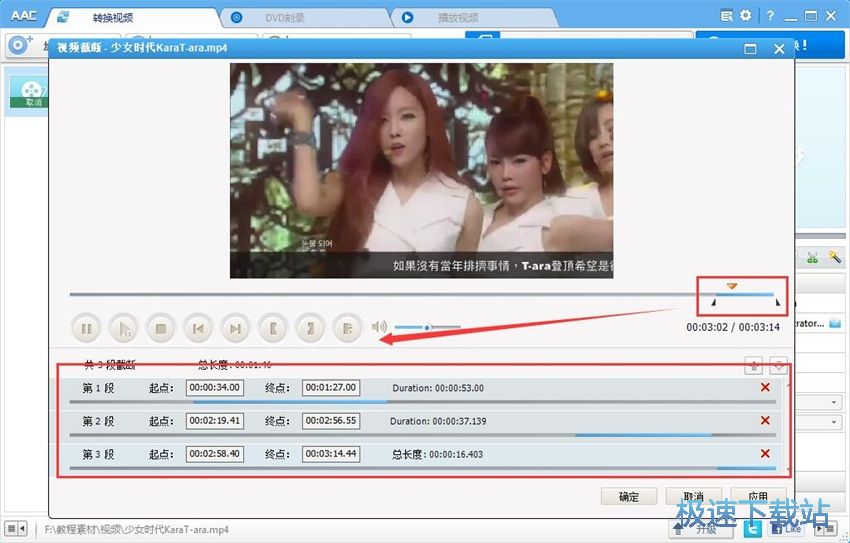Click the add video disc icon

click(x=21, y=44)
